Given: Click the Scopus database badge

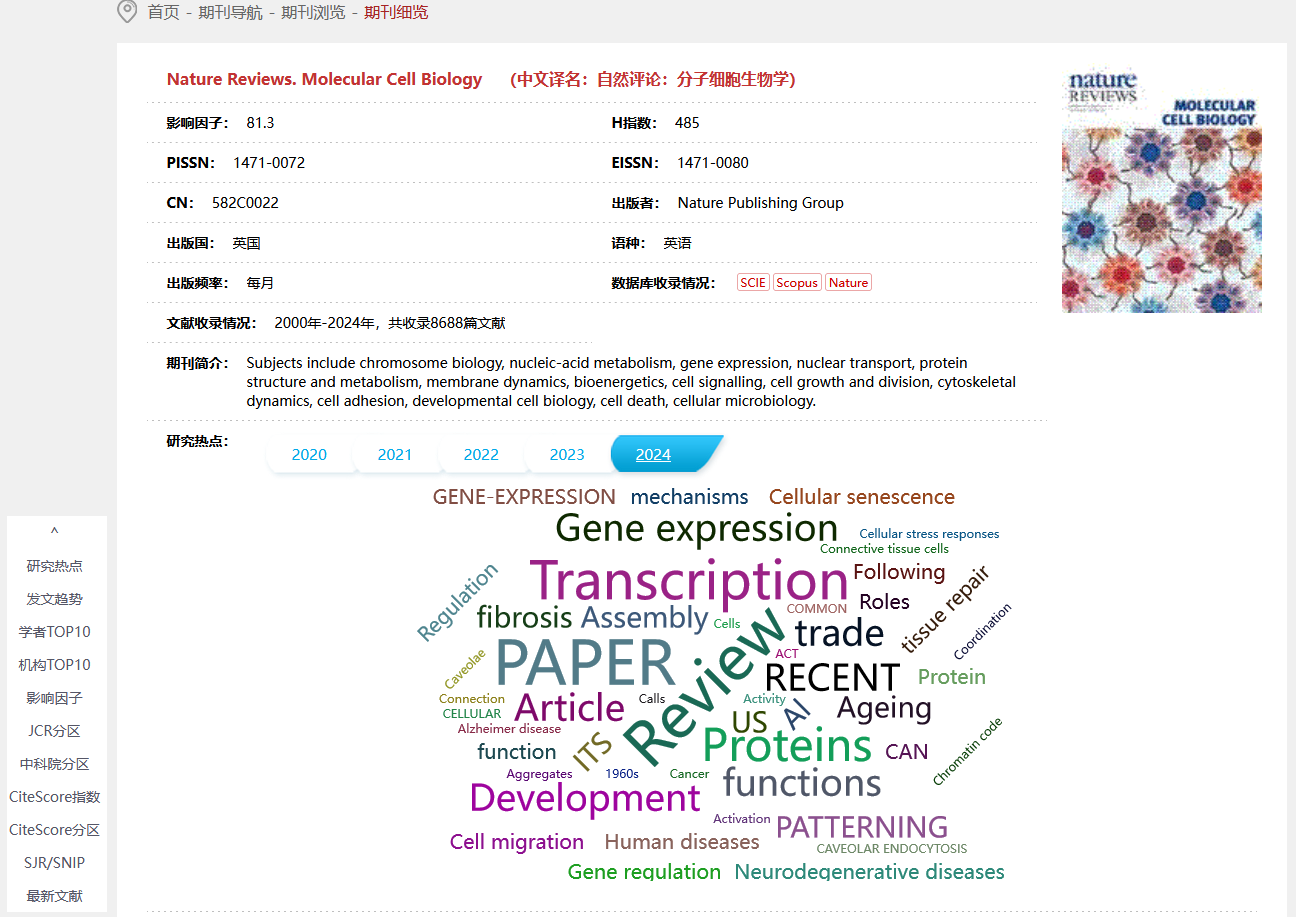Looking at the screenshot, I should tap(797, 283).
